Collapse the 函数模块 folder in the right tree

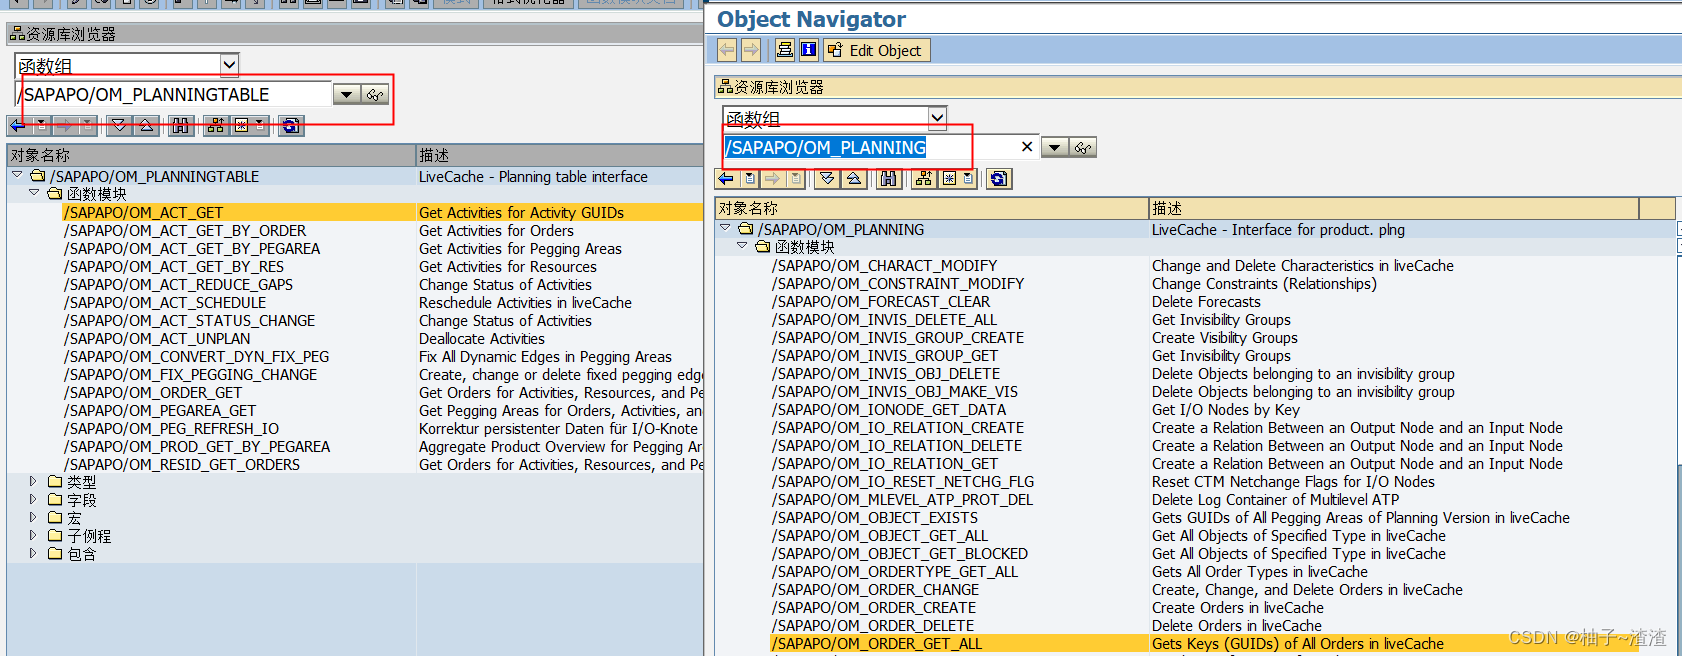click(x=742, y=246)
